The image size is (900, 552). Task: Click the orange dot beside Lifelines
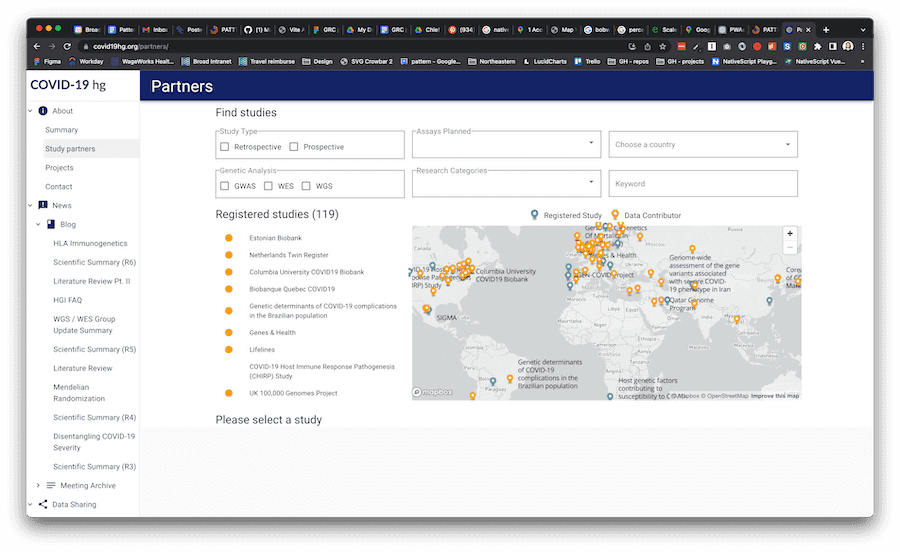[x=228, y=349]
